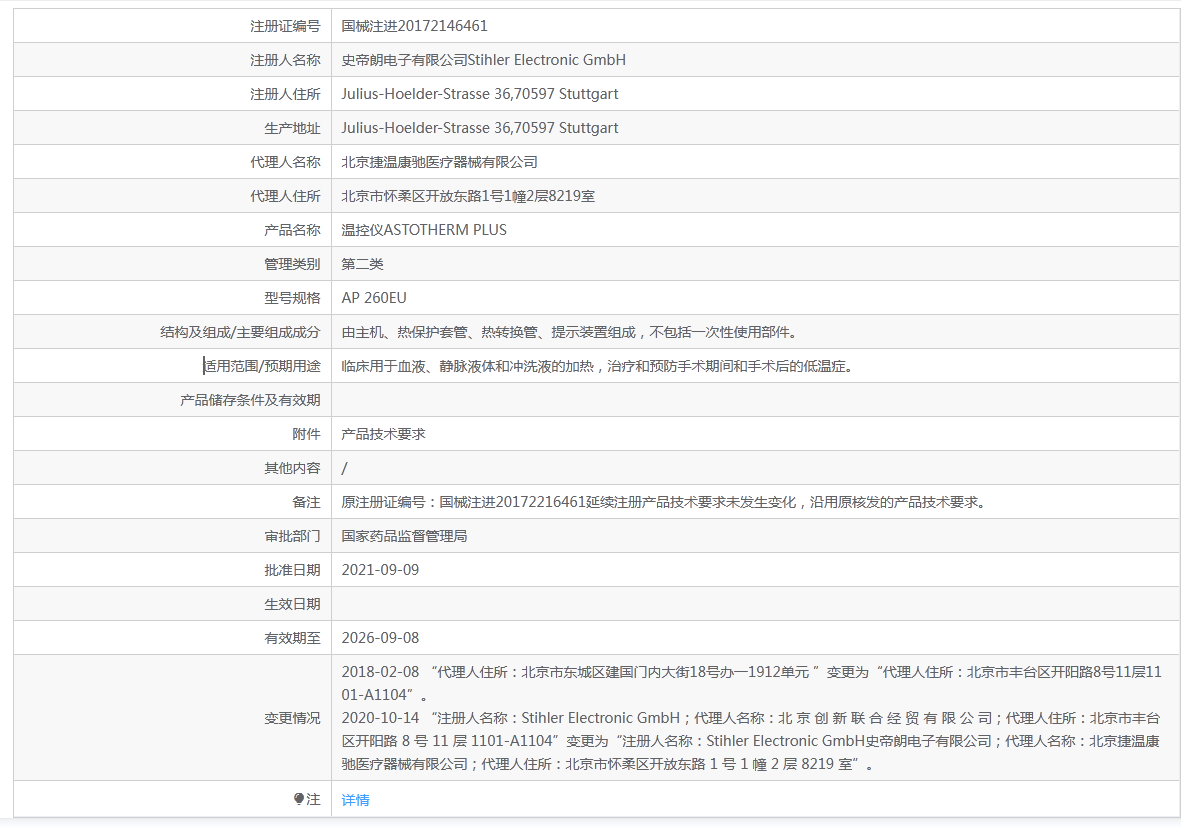Select product name 温控仪ASTOTHERM PLUS
Screen dimensions: 1181x827
click(423, 230)
